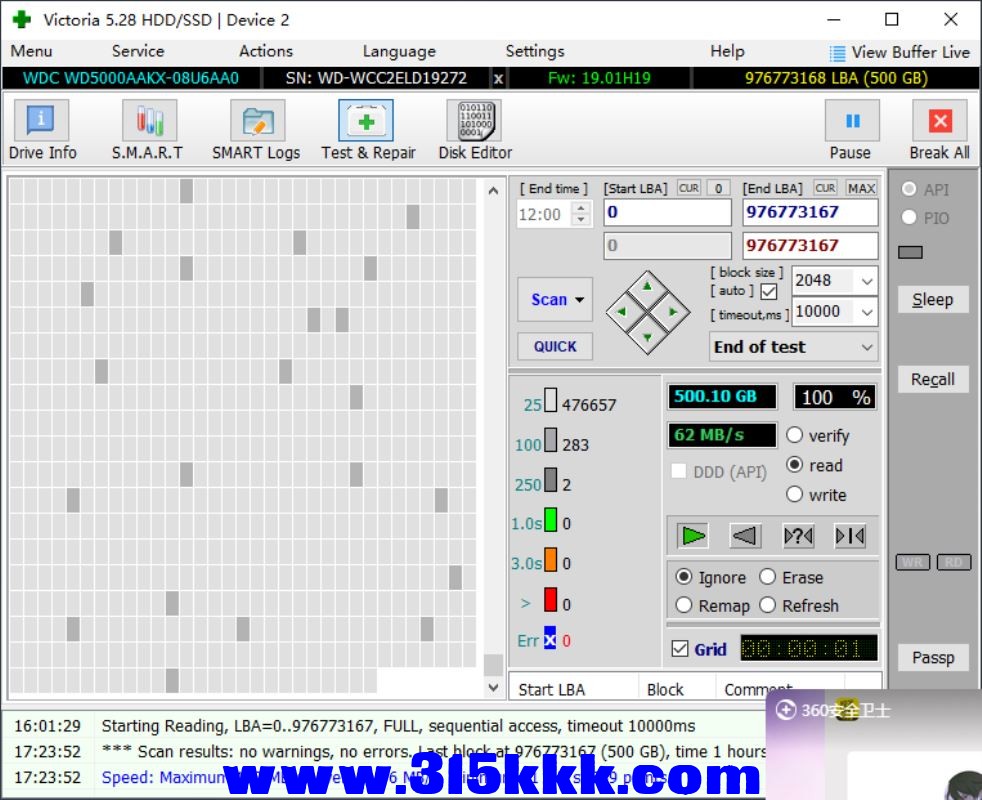Expand the block size 2048 dropdown
This screenshot has height=800, width=982.
coord(867,281)
